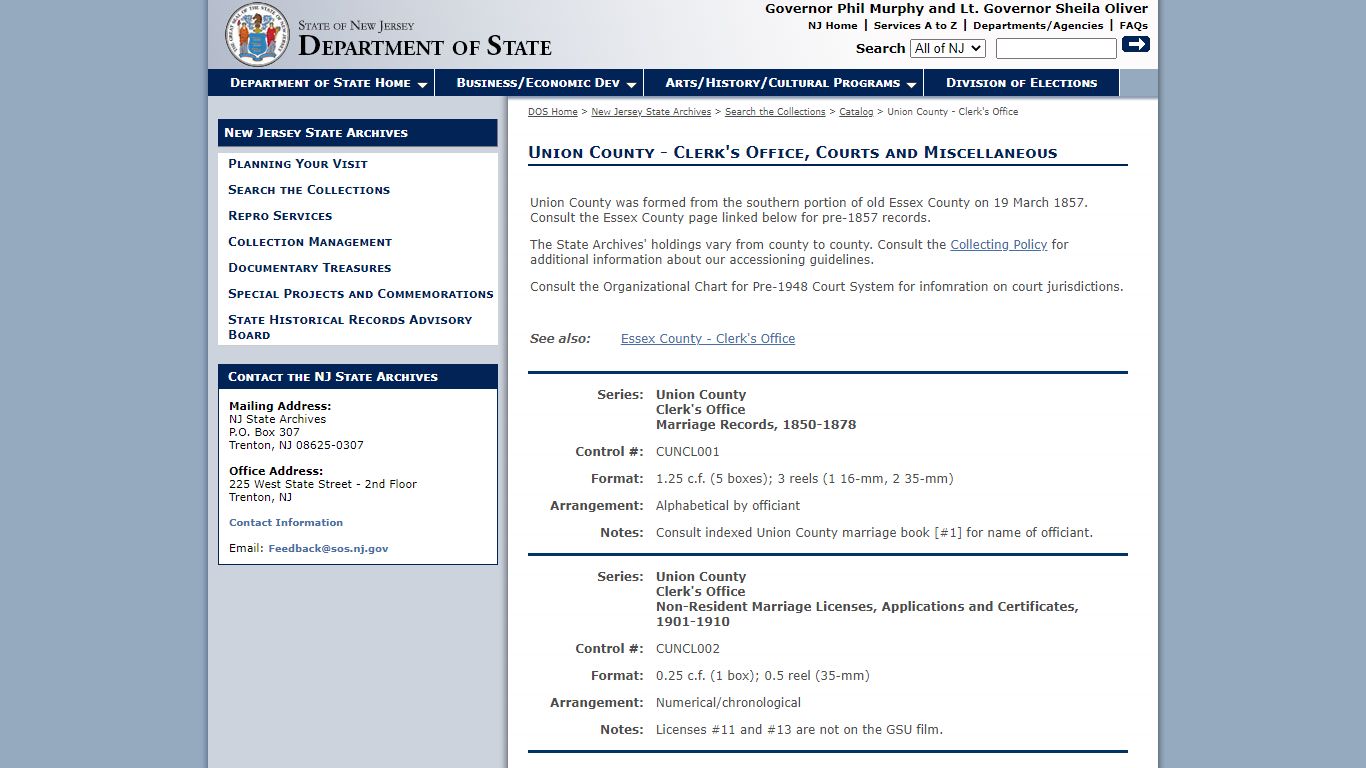Open Repro Services sidebar item

[x=280, y=216]
